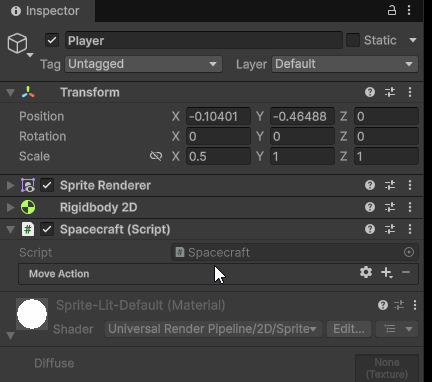The width and height of the screenshot is (432, 382).
Task: Click the Spacecraft C# script icon
Action: pos(28,229)
